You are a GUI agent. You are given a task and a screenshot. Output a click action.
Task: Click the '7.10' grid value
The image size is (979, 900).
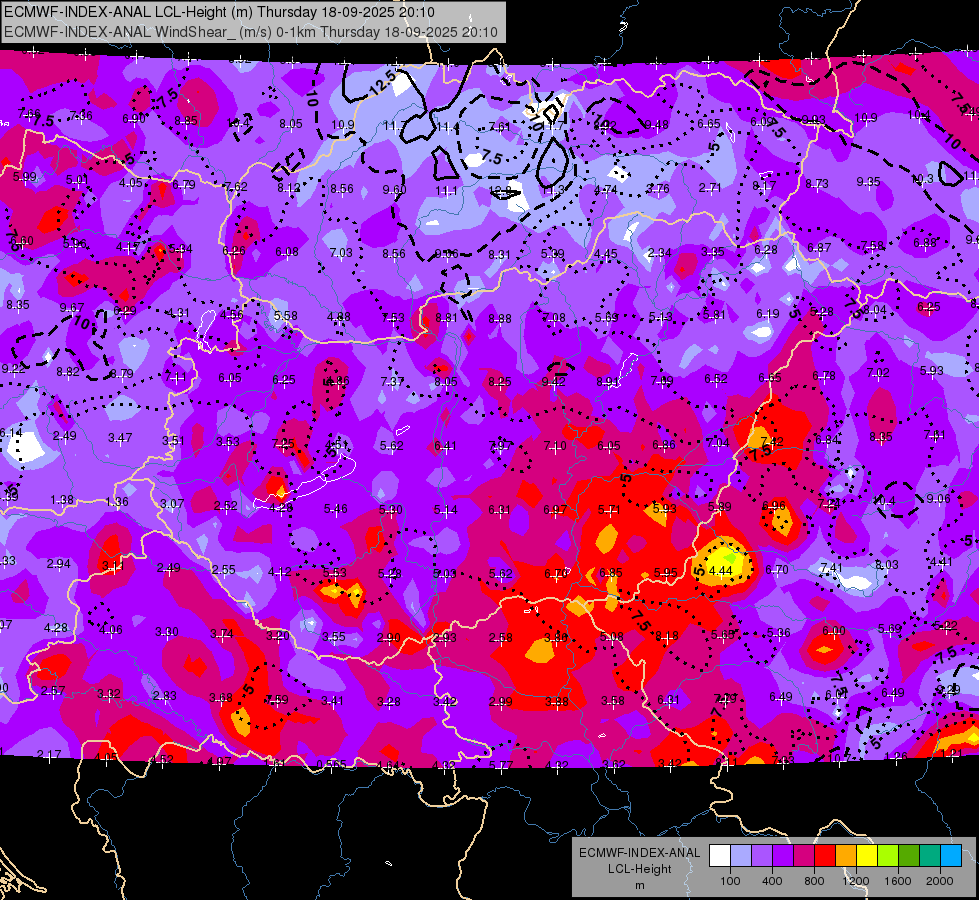tap(555, 445)
